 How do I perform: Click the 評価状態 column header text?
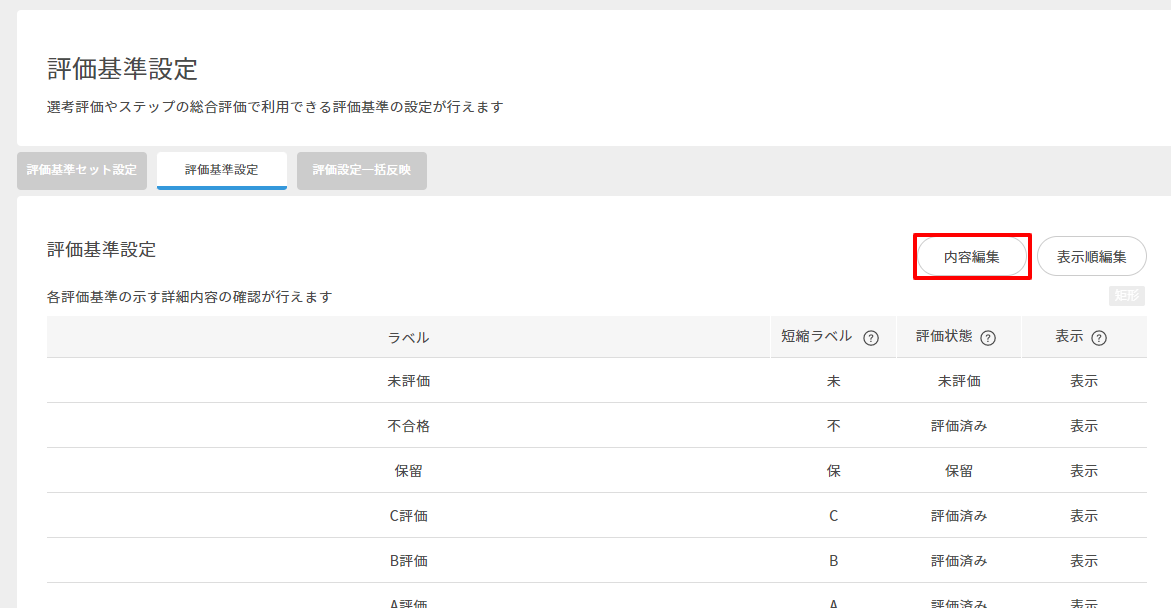[x=944, y=337]
